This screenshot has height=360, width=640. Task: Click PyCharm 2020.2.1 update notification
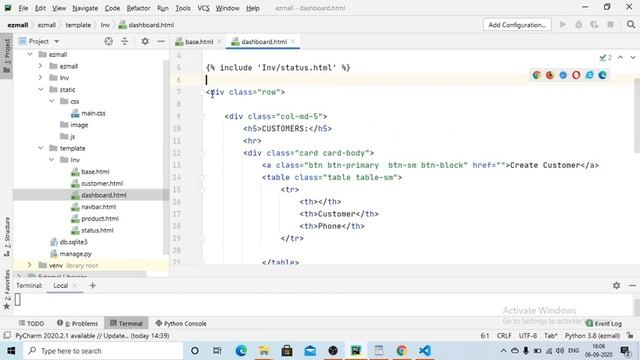92,336
